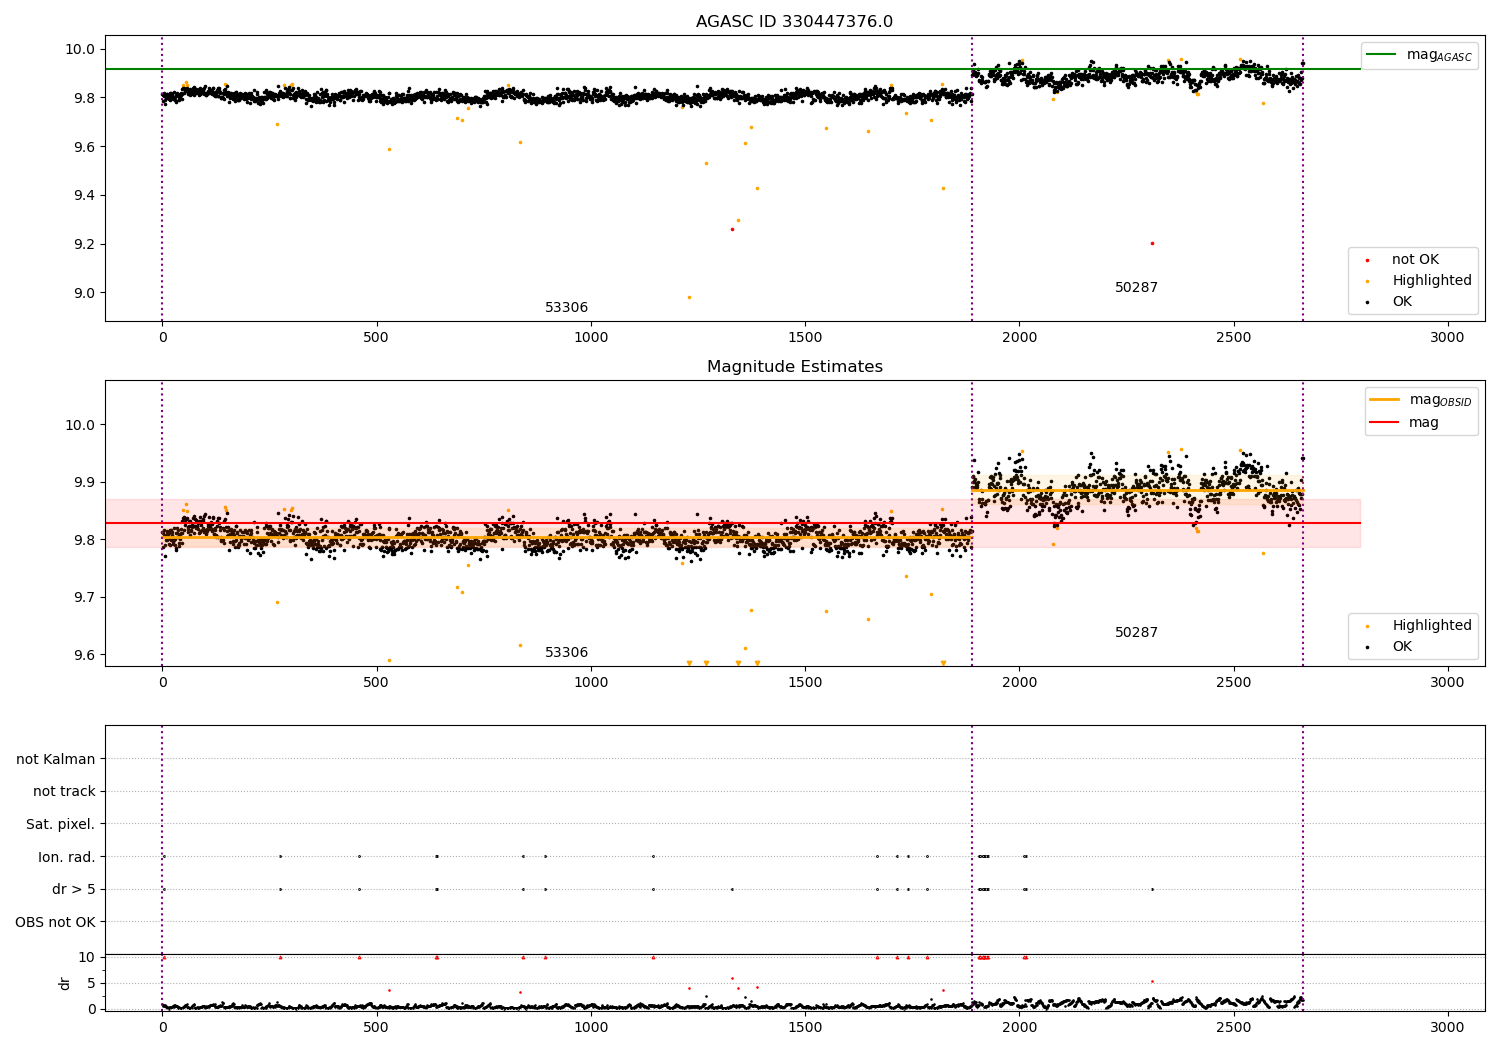Click the lowest orange outlier point in top plot
The width and height of the screenshot is (1500, 1050).
pos(689,297)
